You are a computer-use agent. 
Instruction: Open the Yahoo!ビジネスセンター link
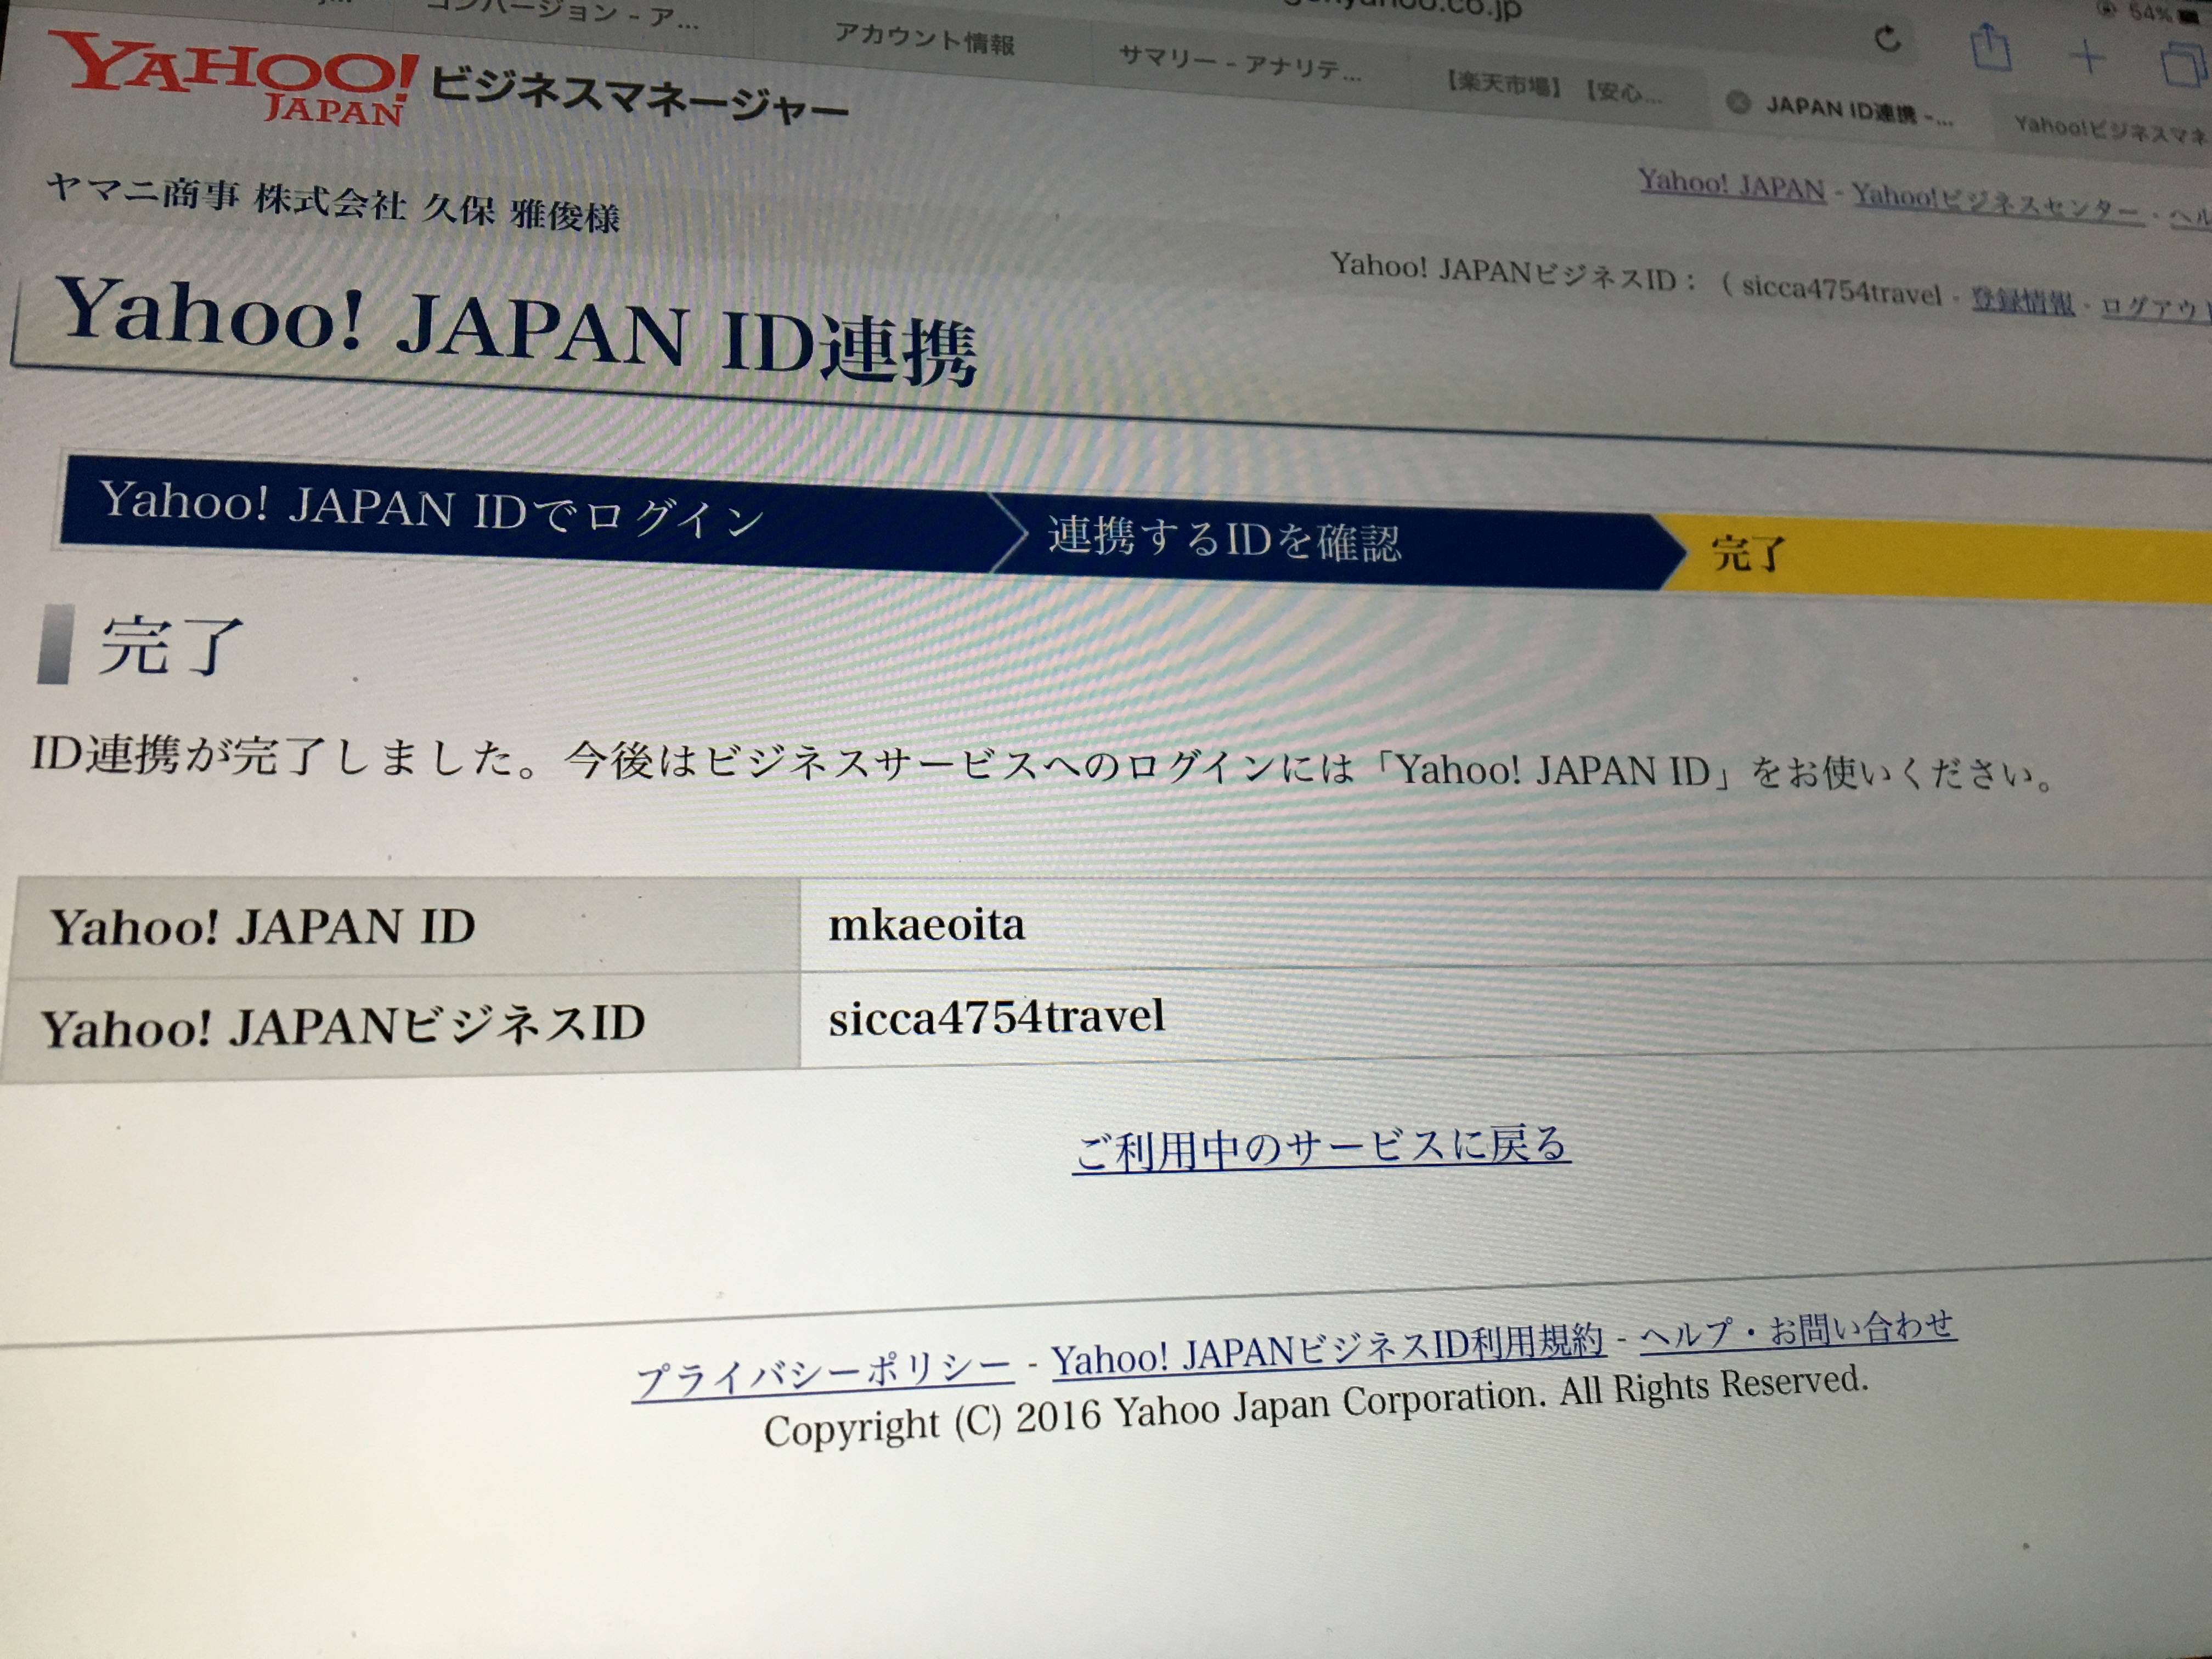tap(1997, 204)
